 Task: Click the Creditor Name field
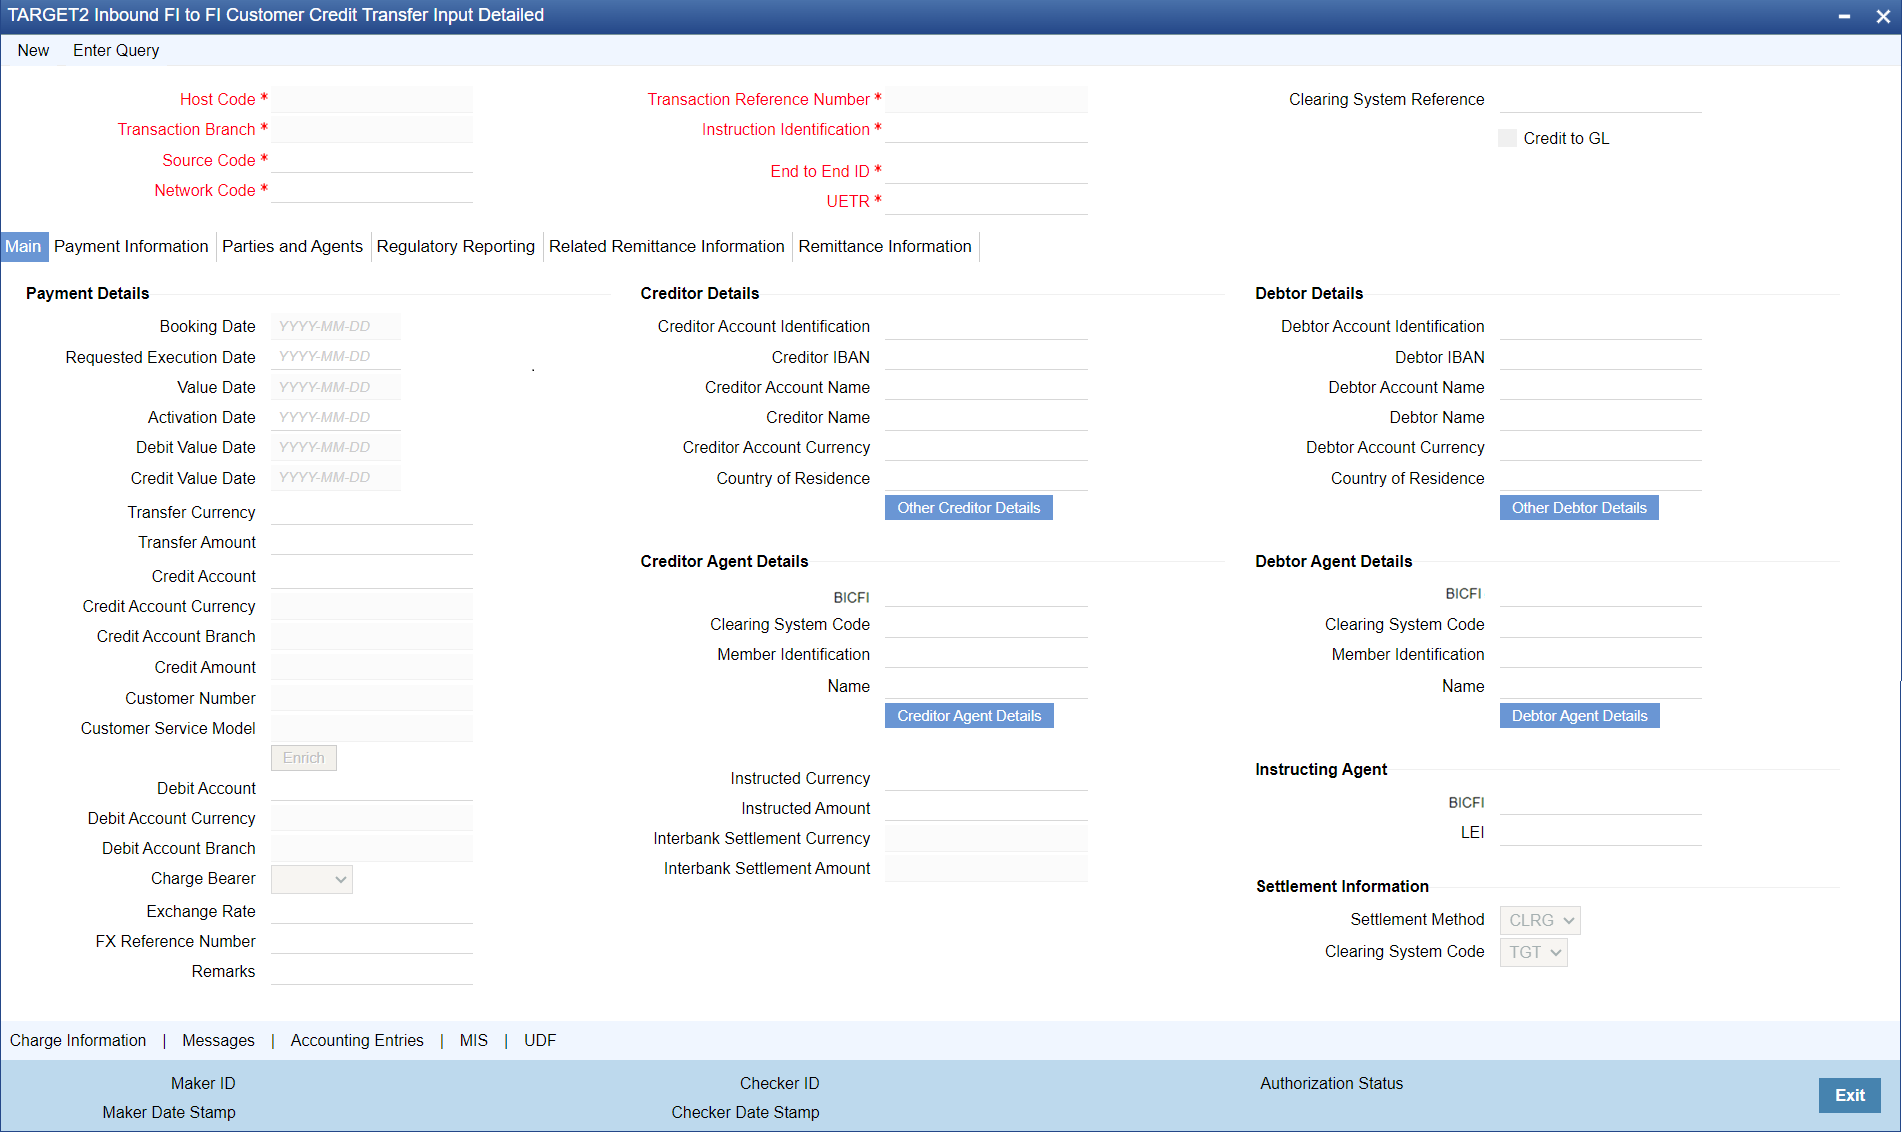click(986, 417)
